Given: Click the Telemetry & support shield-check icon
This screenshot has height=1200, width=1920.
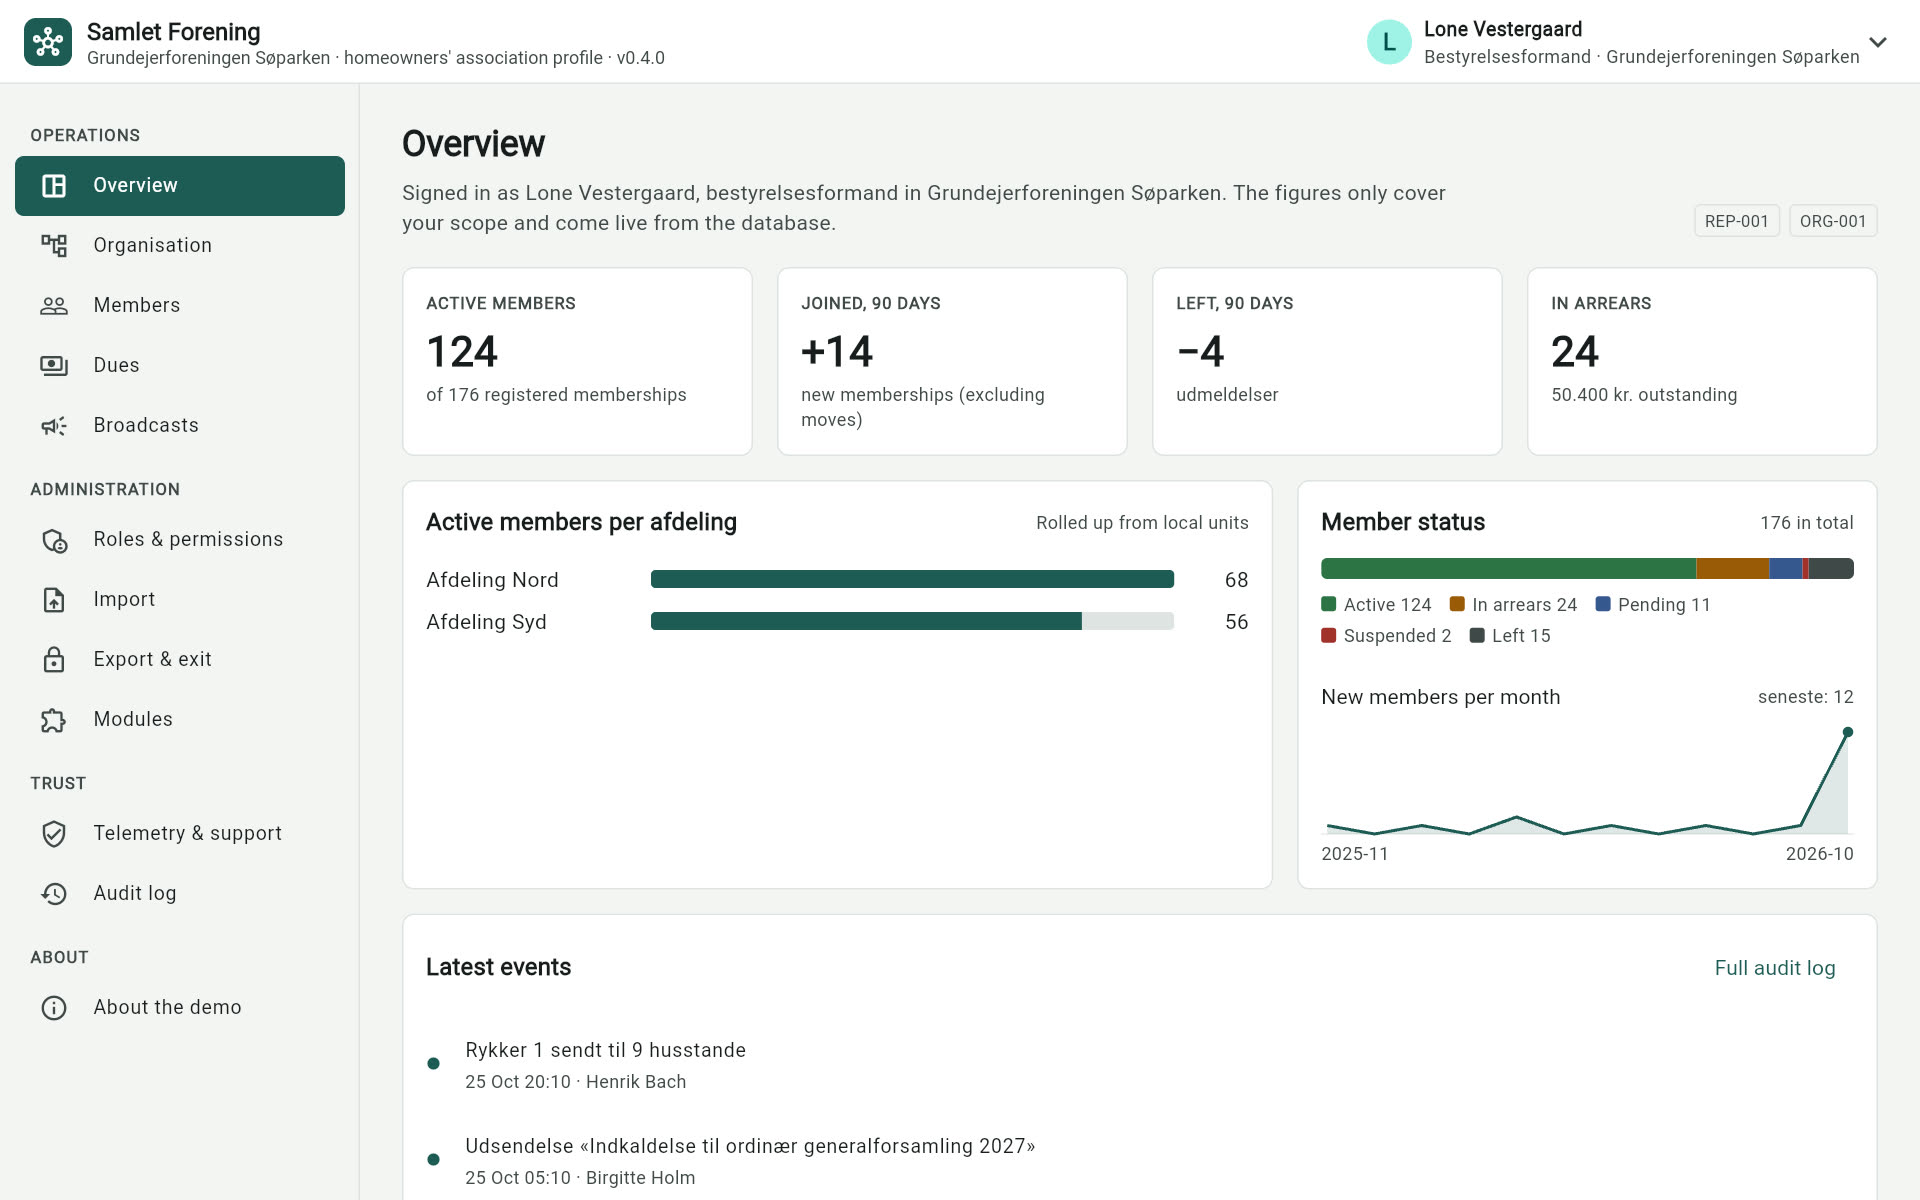Looking at the screenshot, I should (x=54, y=834).
